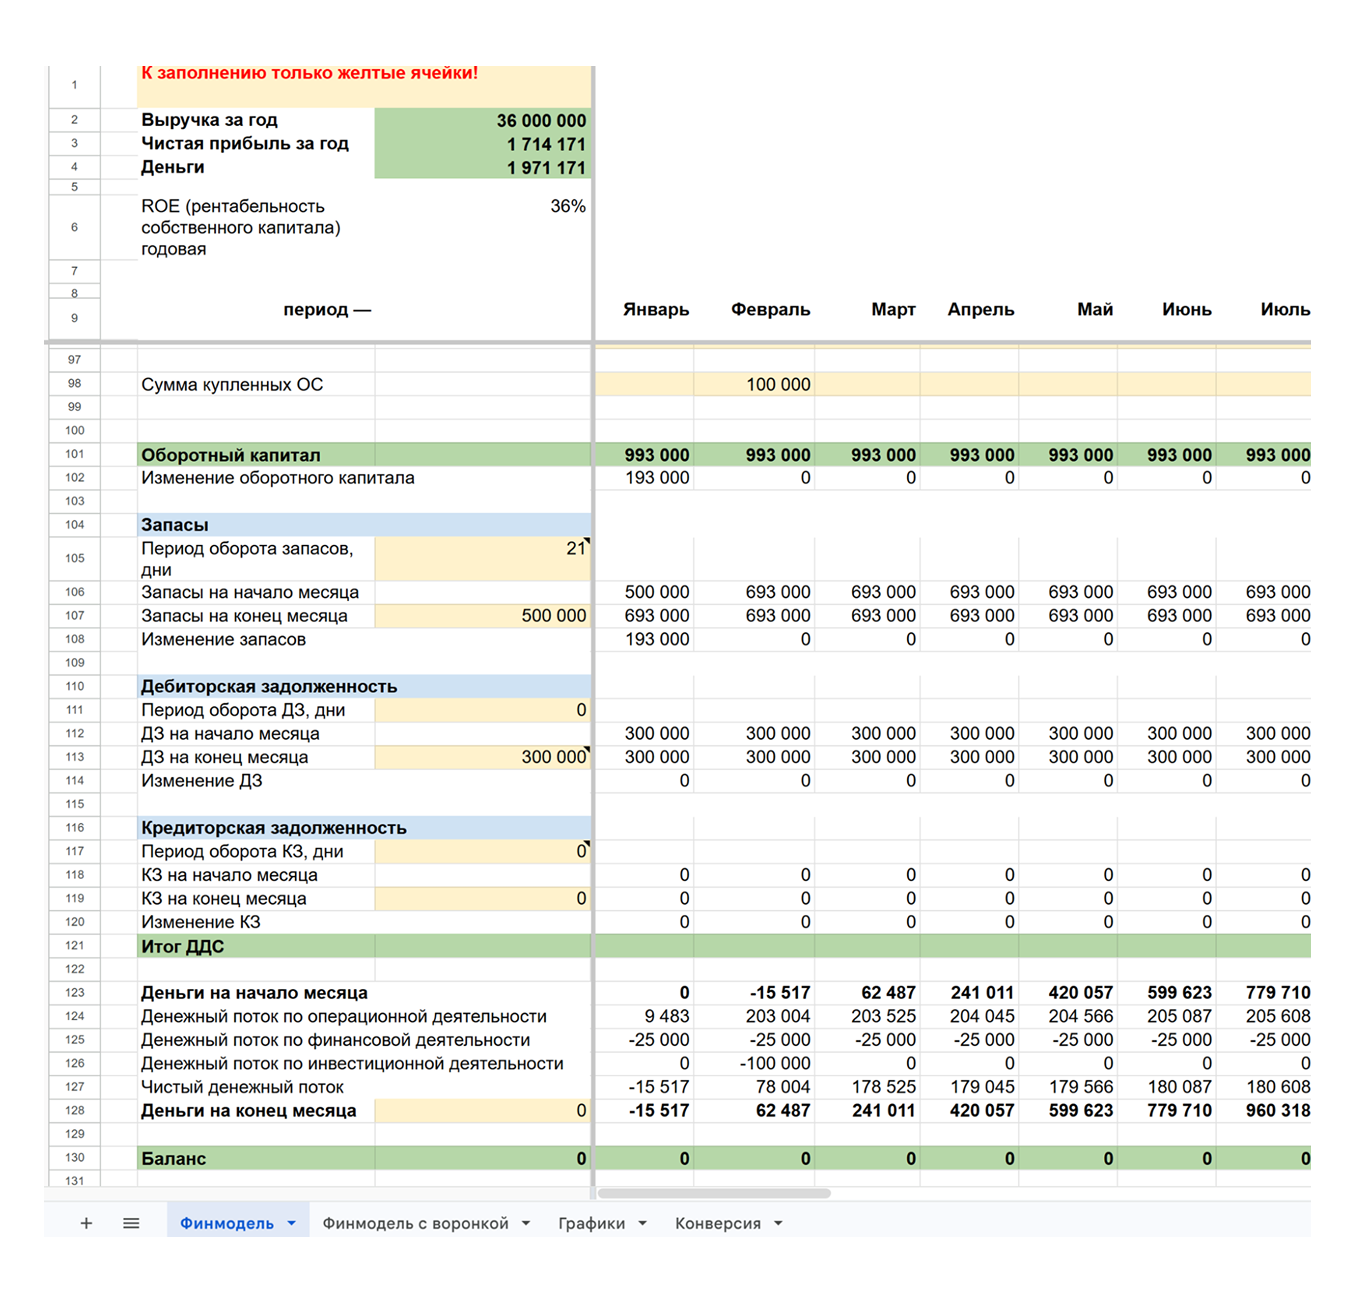Select yellow Запасы на конец месяца cell 500 000
Image resolution: width=1360 pixels, height=1303 pixels.
[x=482, y=616]
